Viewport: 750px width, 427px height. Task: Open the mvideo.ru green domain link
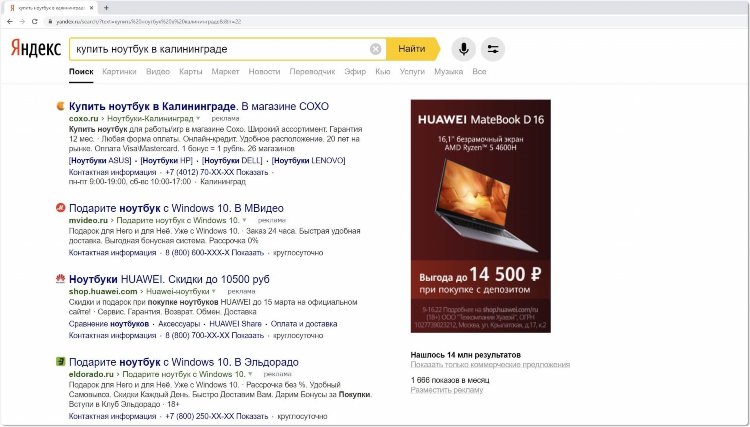click(88, 220)
